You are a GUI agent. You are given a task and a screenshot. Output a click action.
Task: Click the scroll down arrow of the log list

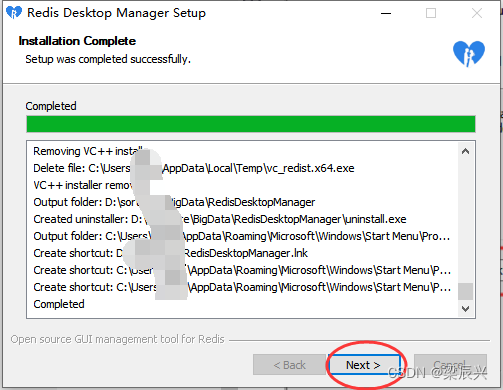pyautogui.click(x=465, y=309)
